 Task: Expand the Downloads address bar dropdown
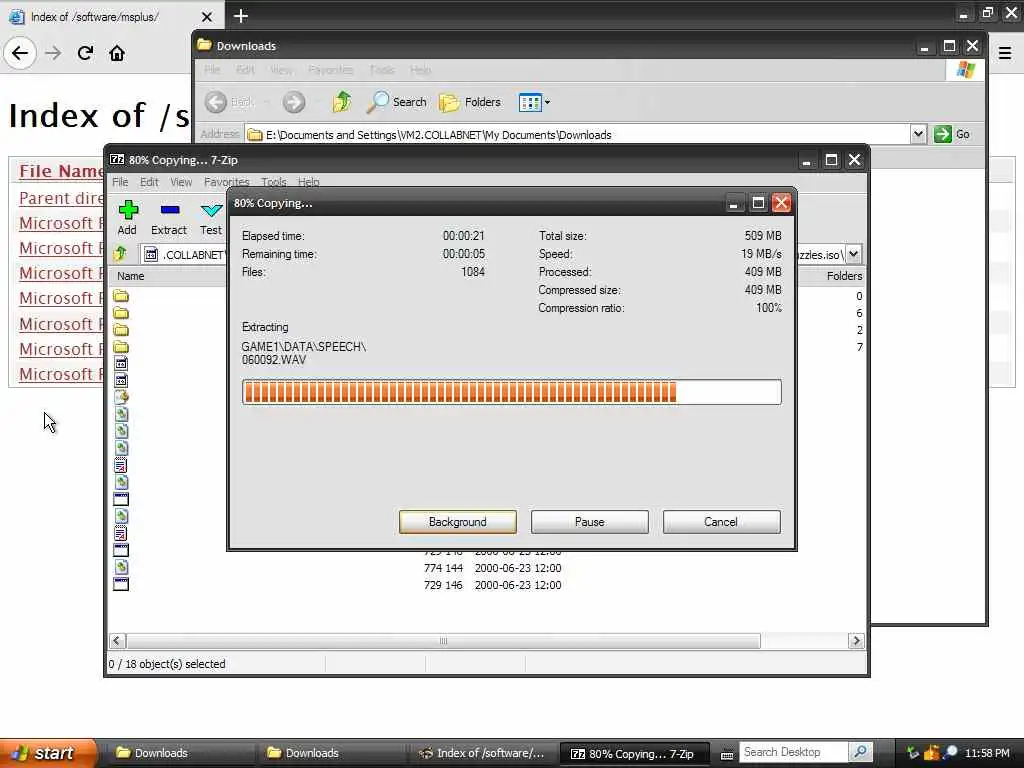[x=918, y=135]
